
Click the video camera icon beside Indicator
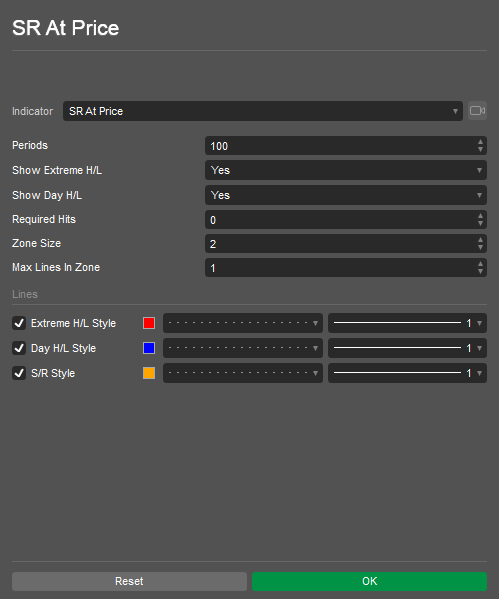477,111
